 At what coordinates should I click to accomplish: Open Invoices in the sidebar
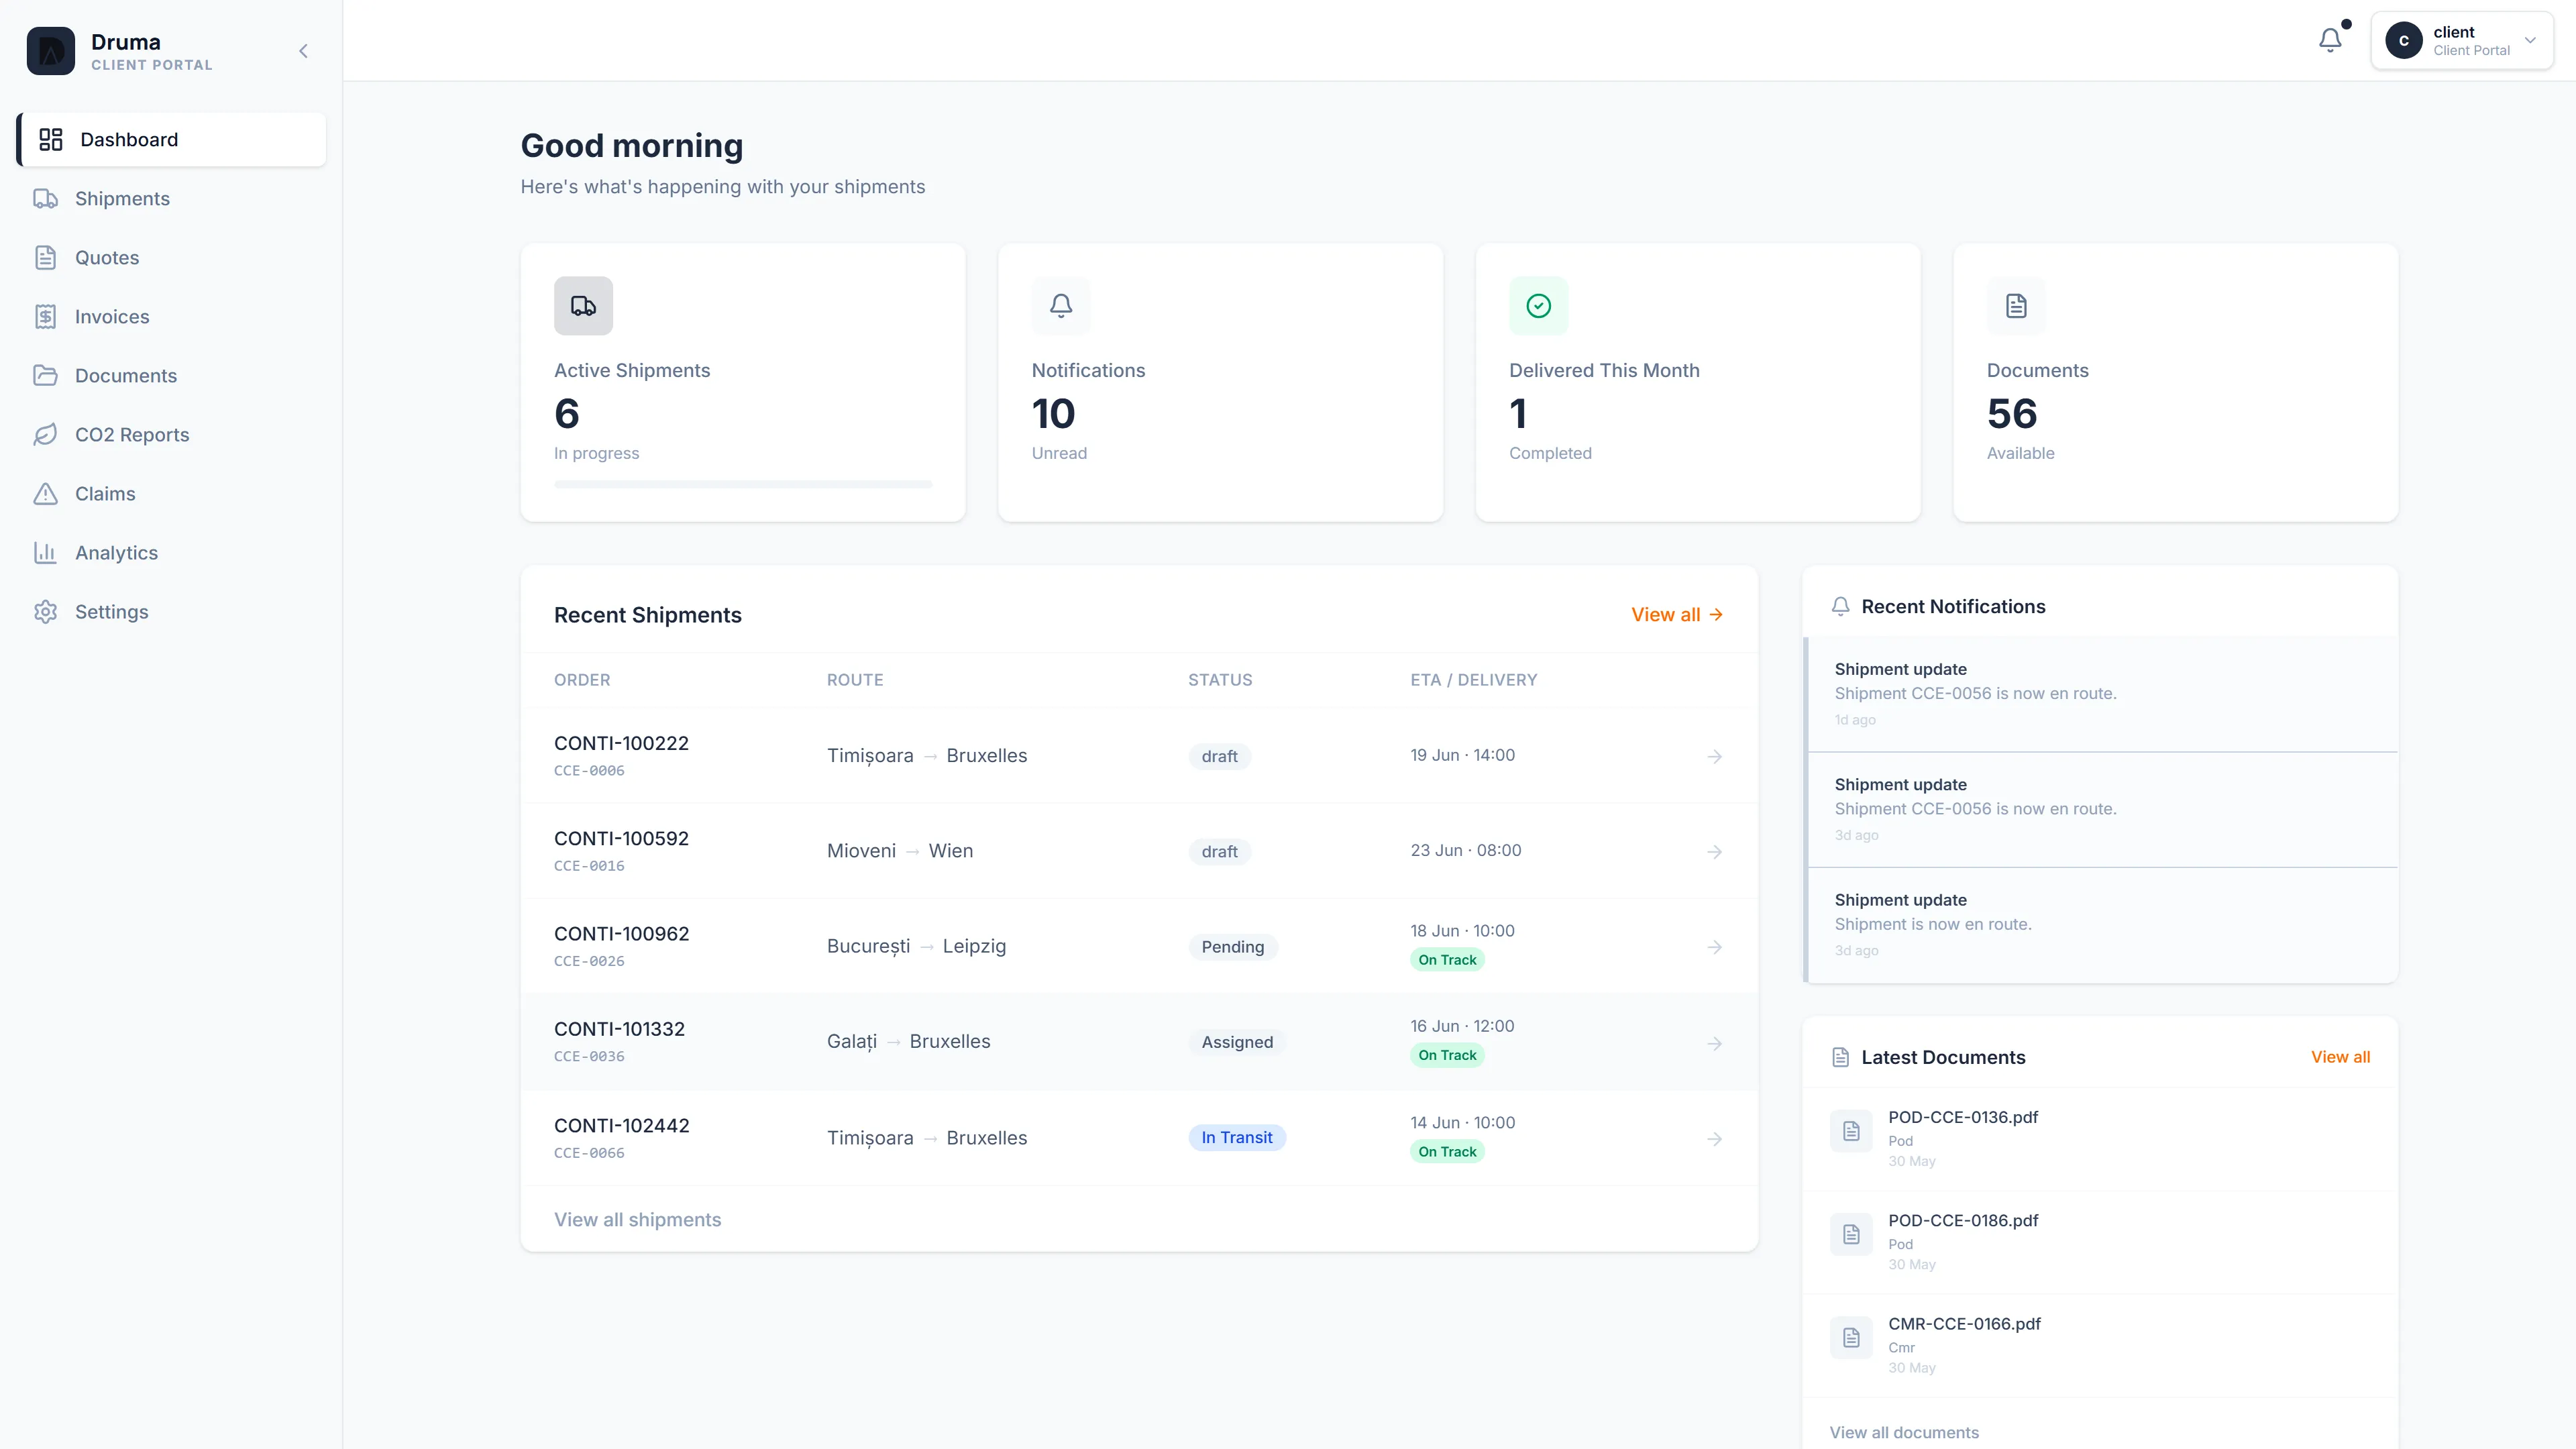171,316
